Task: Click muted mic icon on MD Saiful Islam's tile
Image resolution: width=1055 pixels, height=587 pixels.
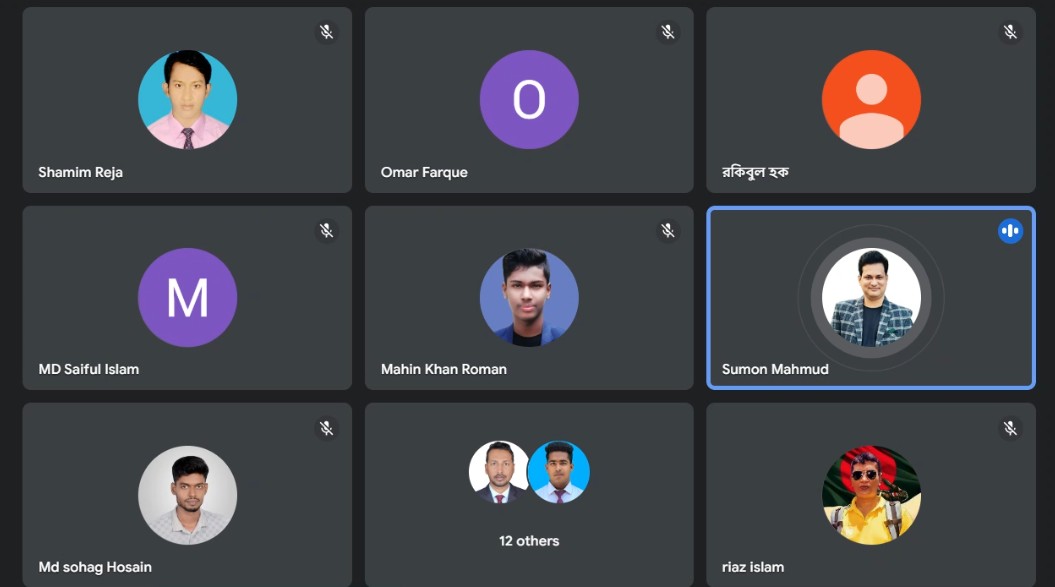Action: (326, 231)
